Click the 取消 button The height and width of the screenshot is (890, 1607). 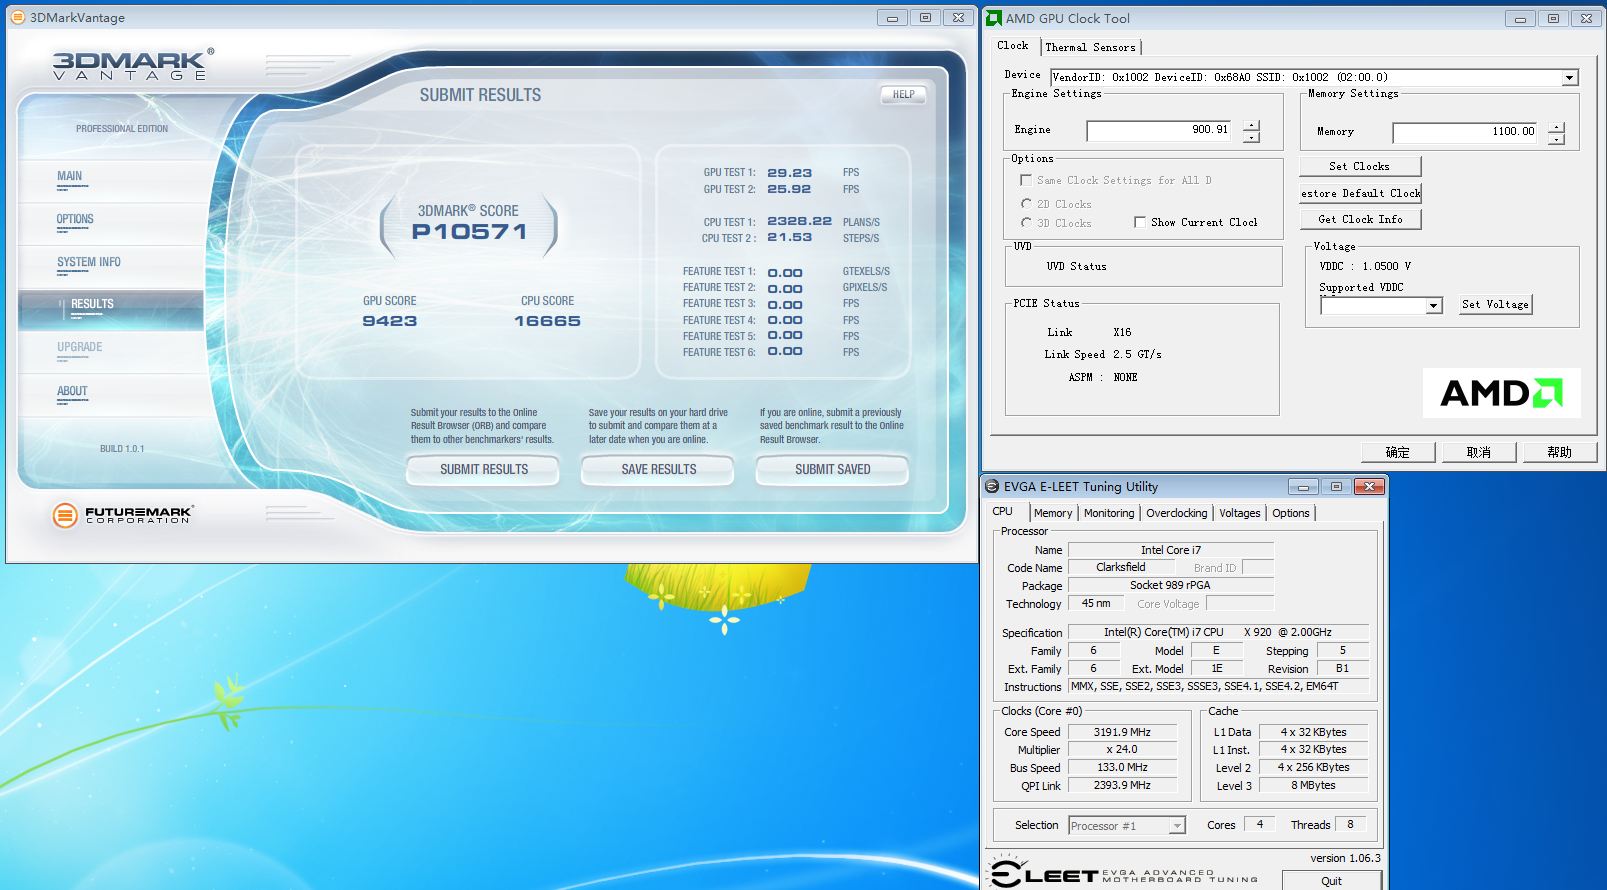point(1479,452)
